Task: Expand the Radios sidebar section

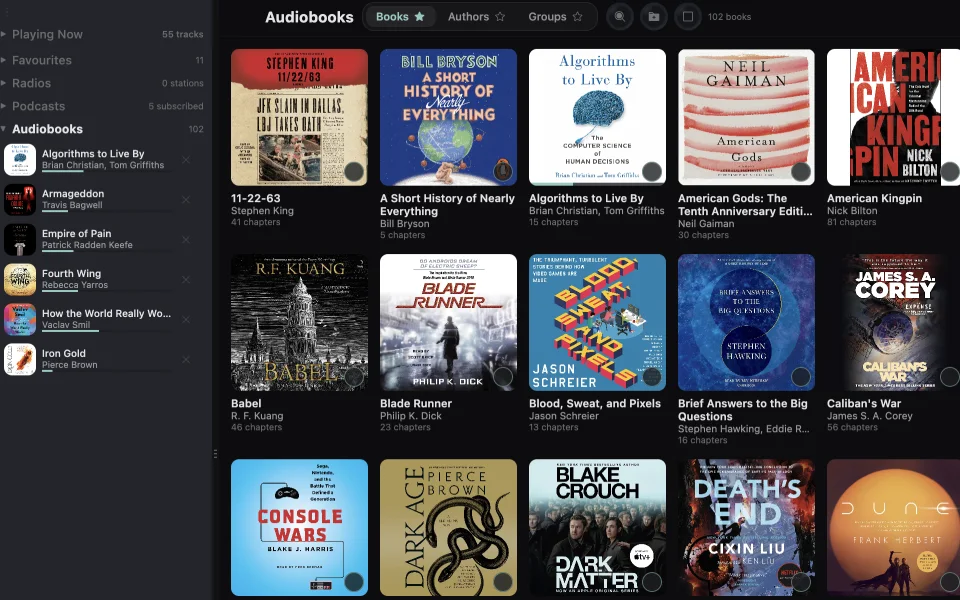Action: pyautogui.click(x=4, y=83)
